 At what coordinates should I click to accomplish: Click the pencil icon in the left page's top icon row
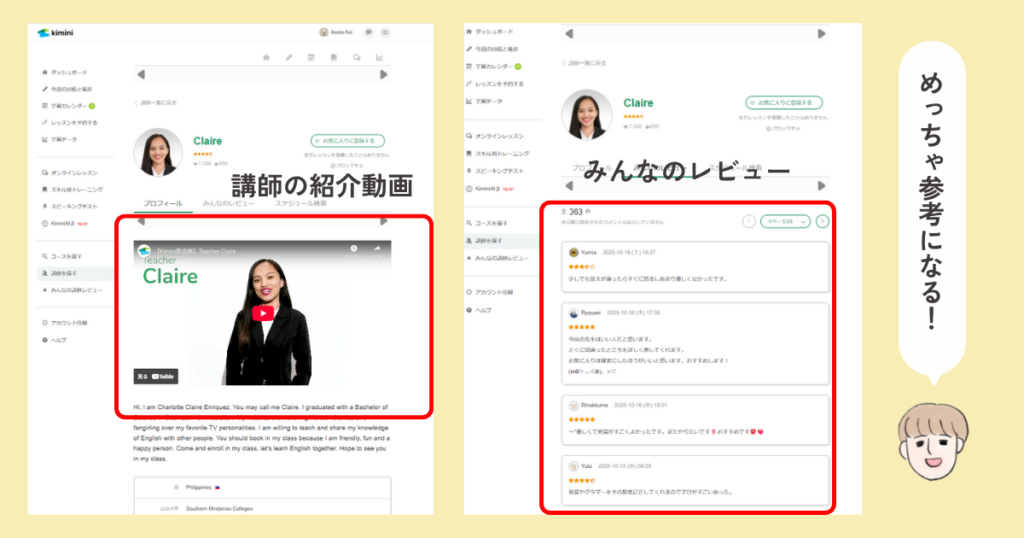tap(289, 57)
